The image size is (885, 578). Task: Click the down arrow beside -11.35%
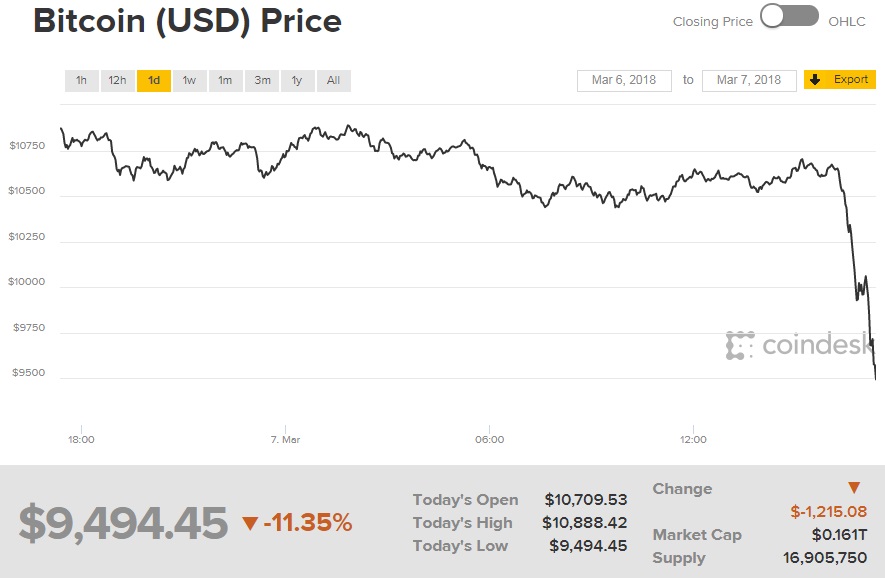(x=250, y=523)
